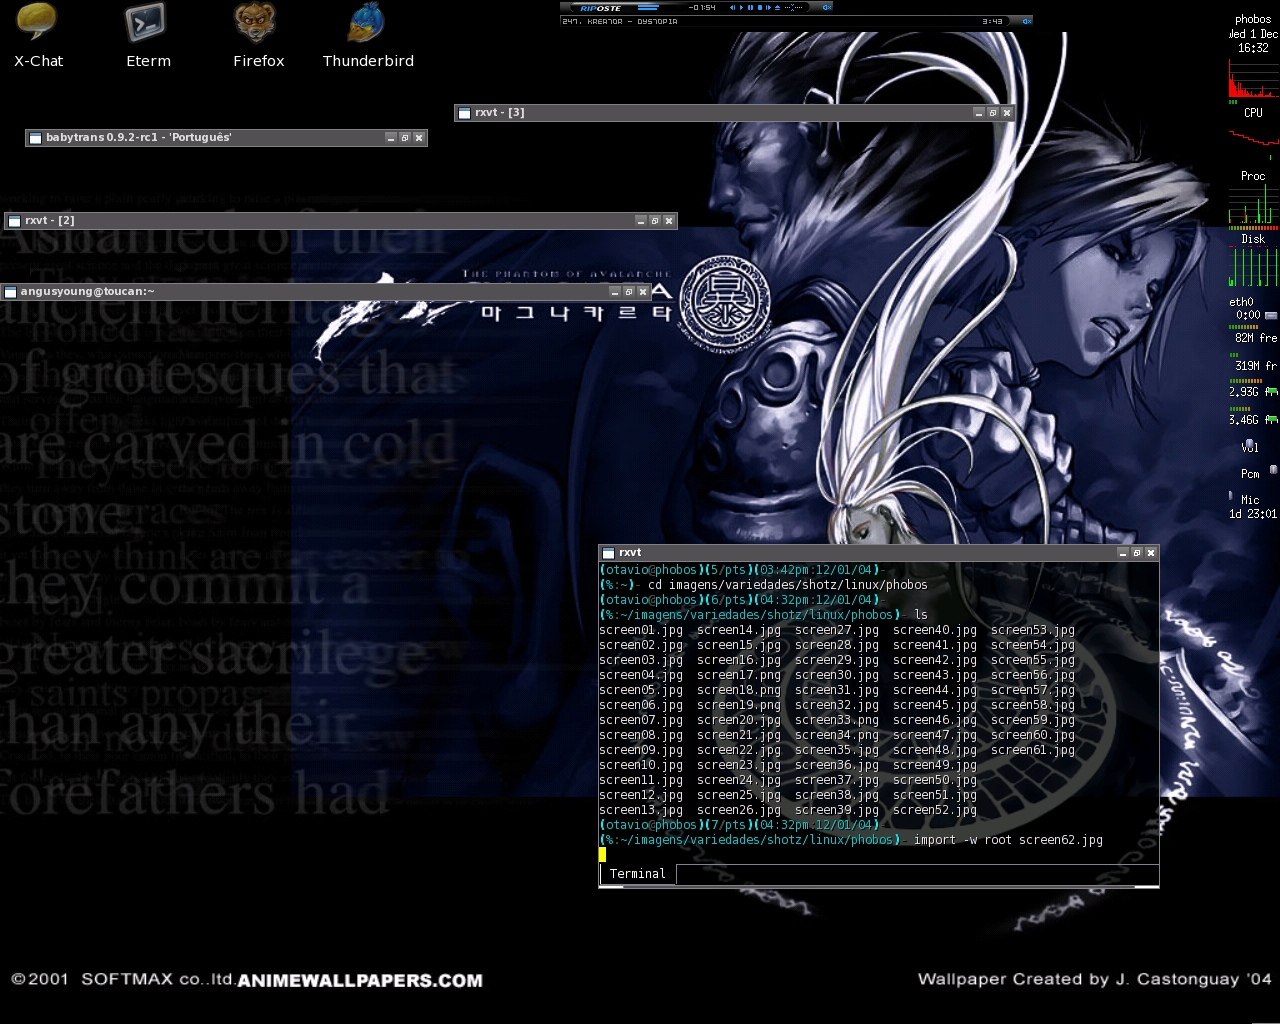Click the eth0 network timer button
This screenshot has width=1280, height=1024.
pyautogui.click(x=1271, y=315)
